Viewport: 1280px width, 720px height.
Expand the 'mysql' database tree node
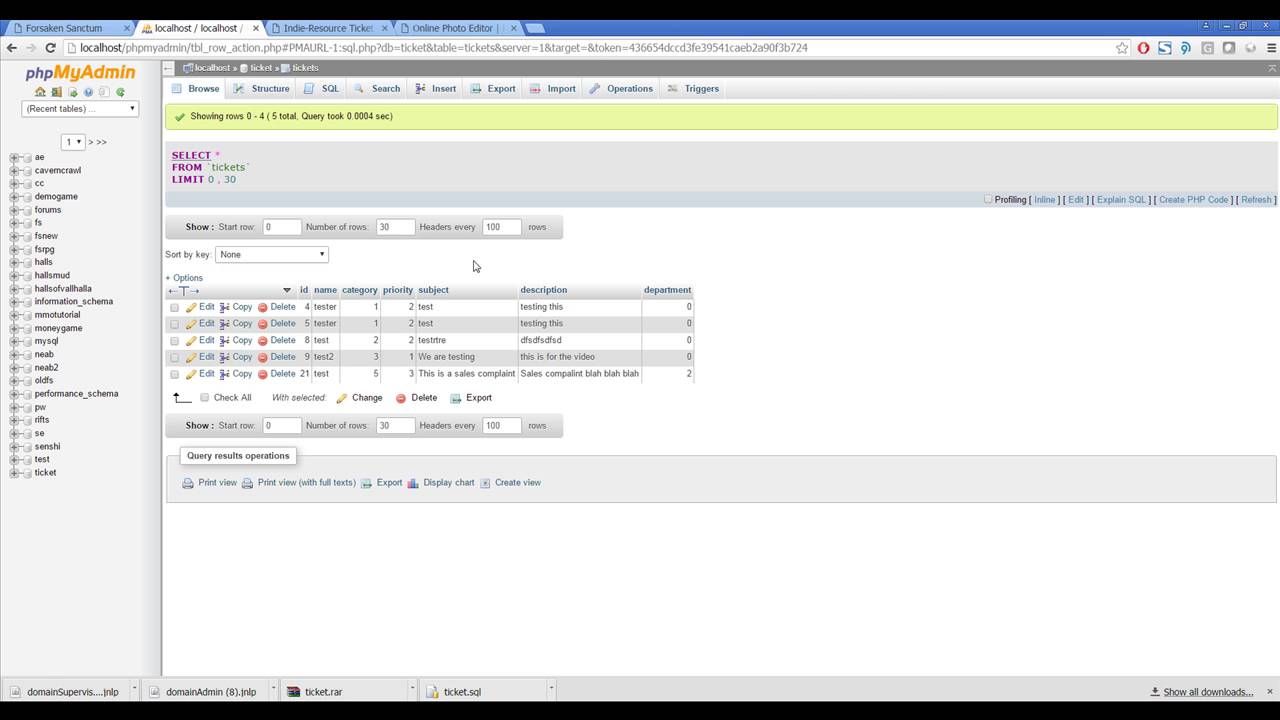14,341
